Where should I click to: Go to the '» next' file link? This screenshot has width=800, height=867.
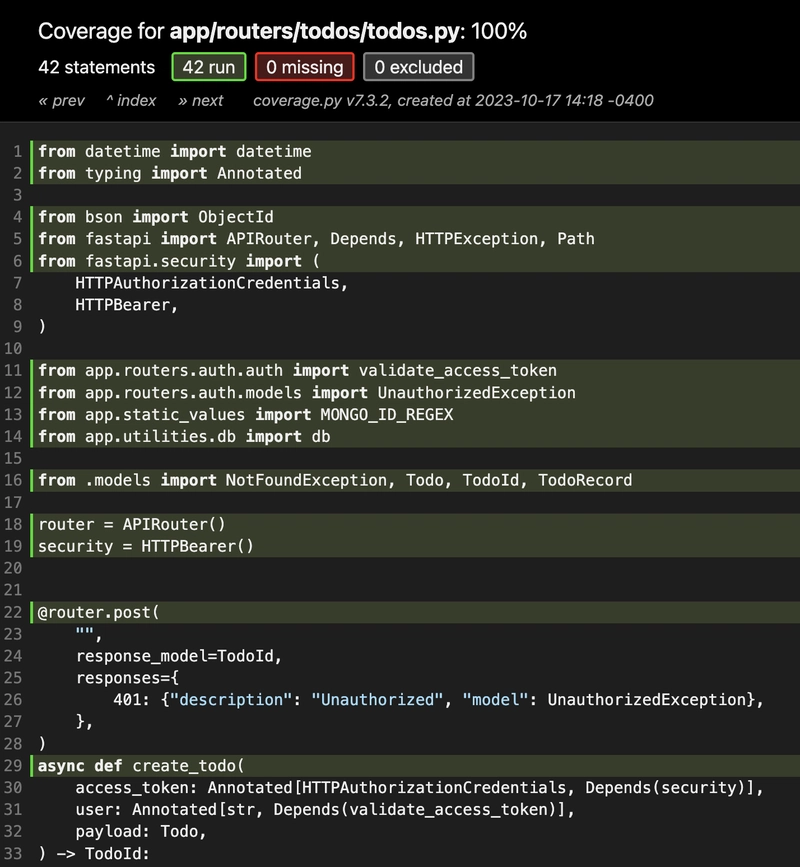pyautogui.click(x=201, y=101)
